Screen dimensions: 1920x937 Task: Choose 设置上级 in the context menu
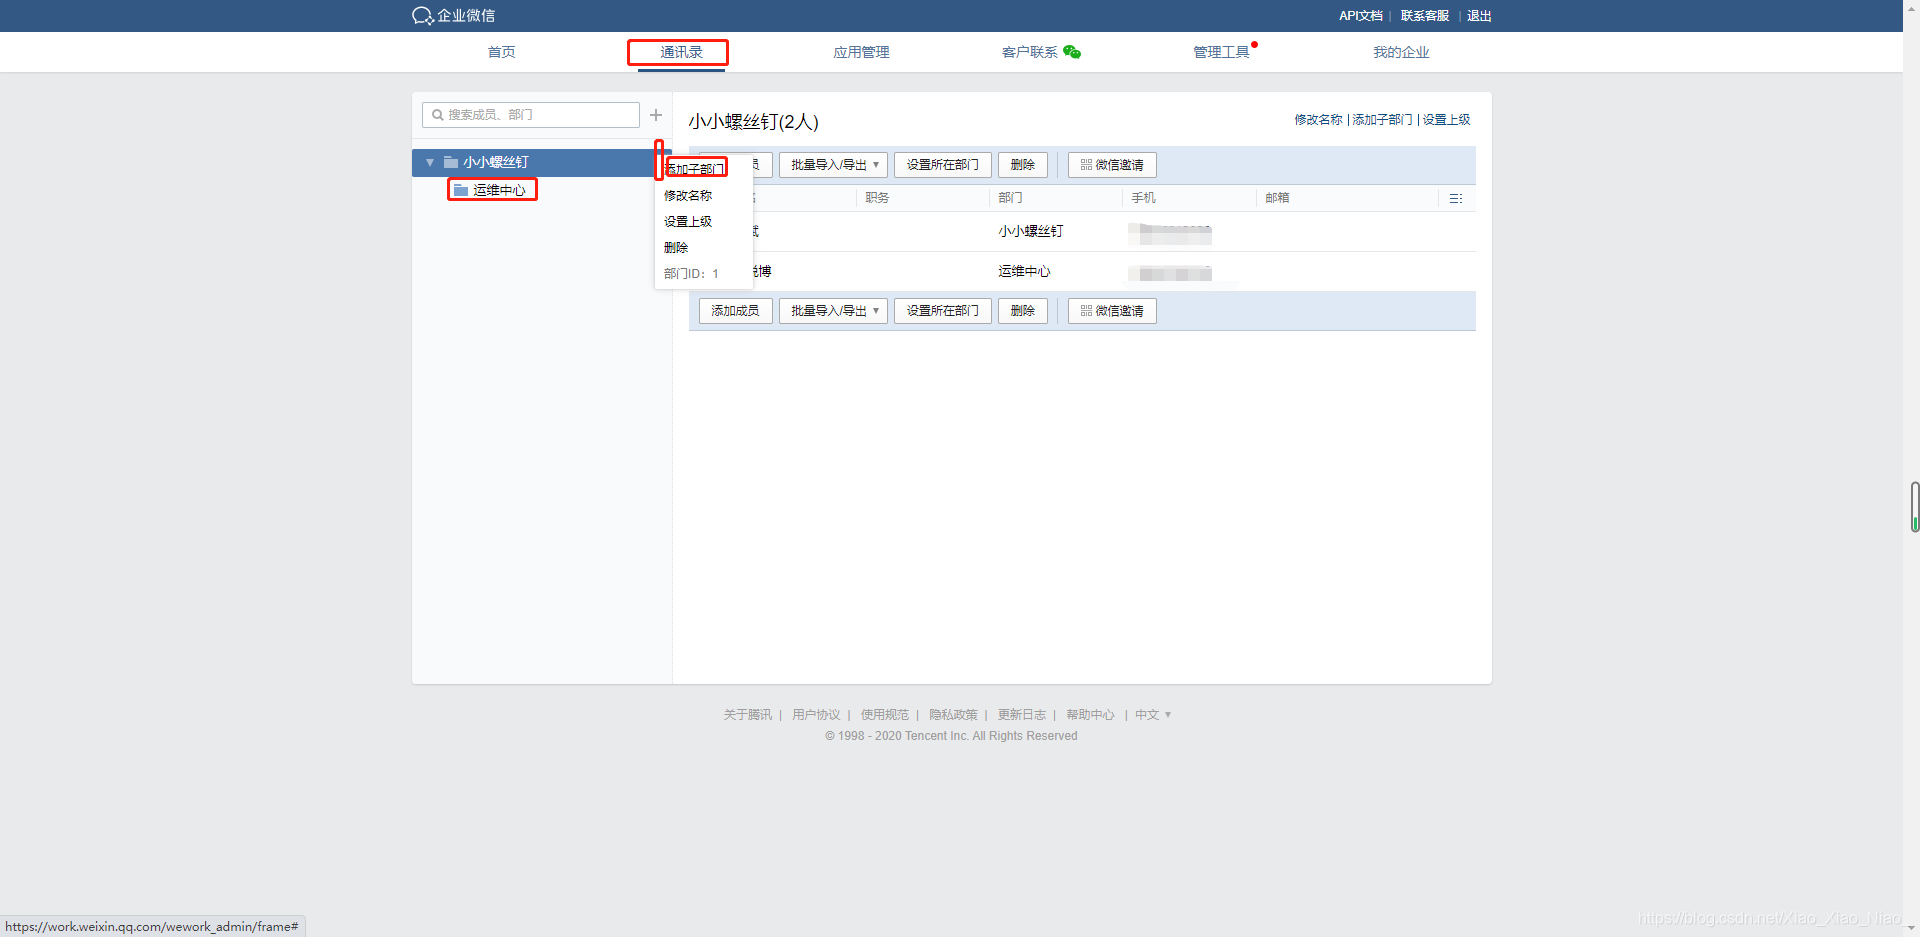[688, 222]
